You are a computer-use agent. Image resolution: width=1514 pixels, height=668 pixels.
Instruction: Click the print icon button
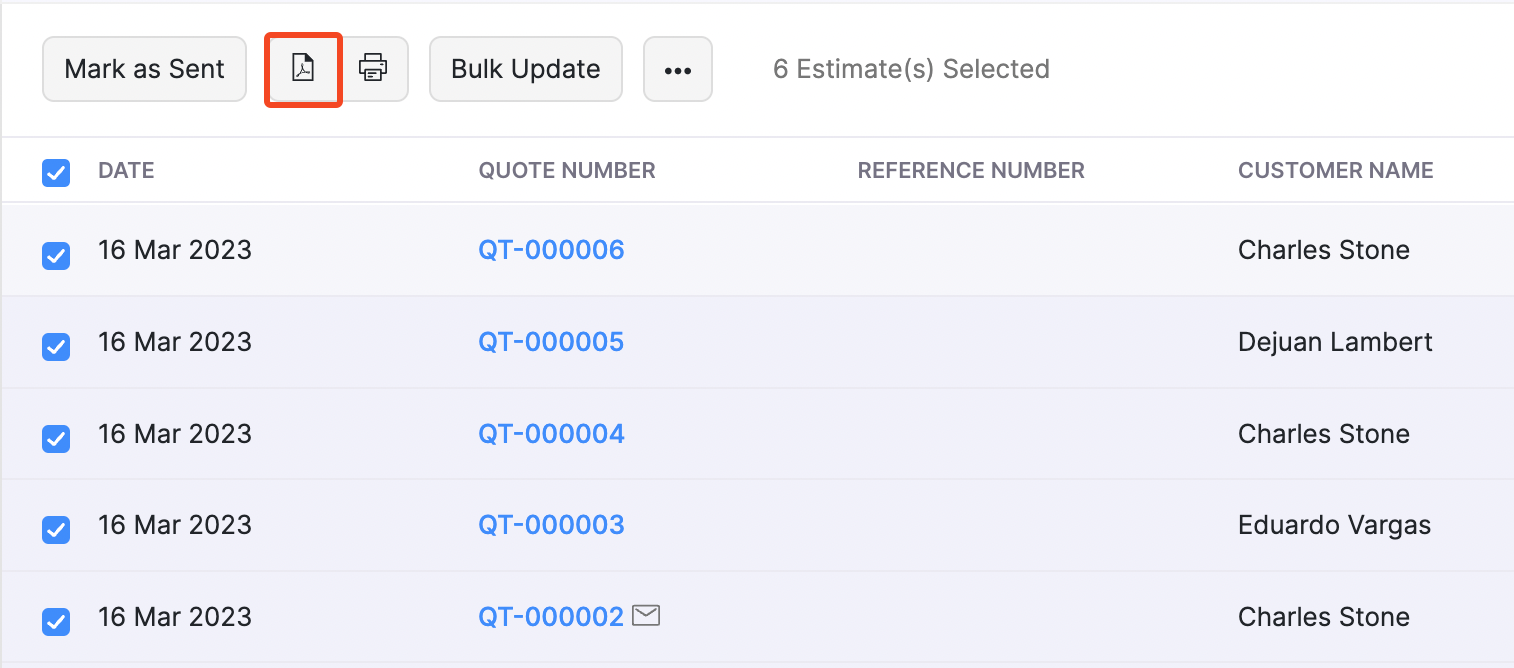pos(374,69)
